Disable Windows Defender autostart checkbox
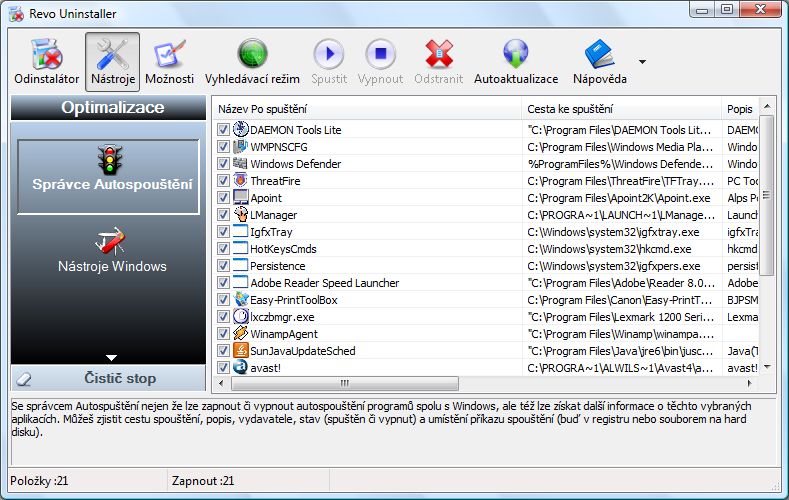This screenshot has height=500, width=789. [x=223, y=164]
